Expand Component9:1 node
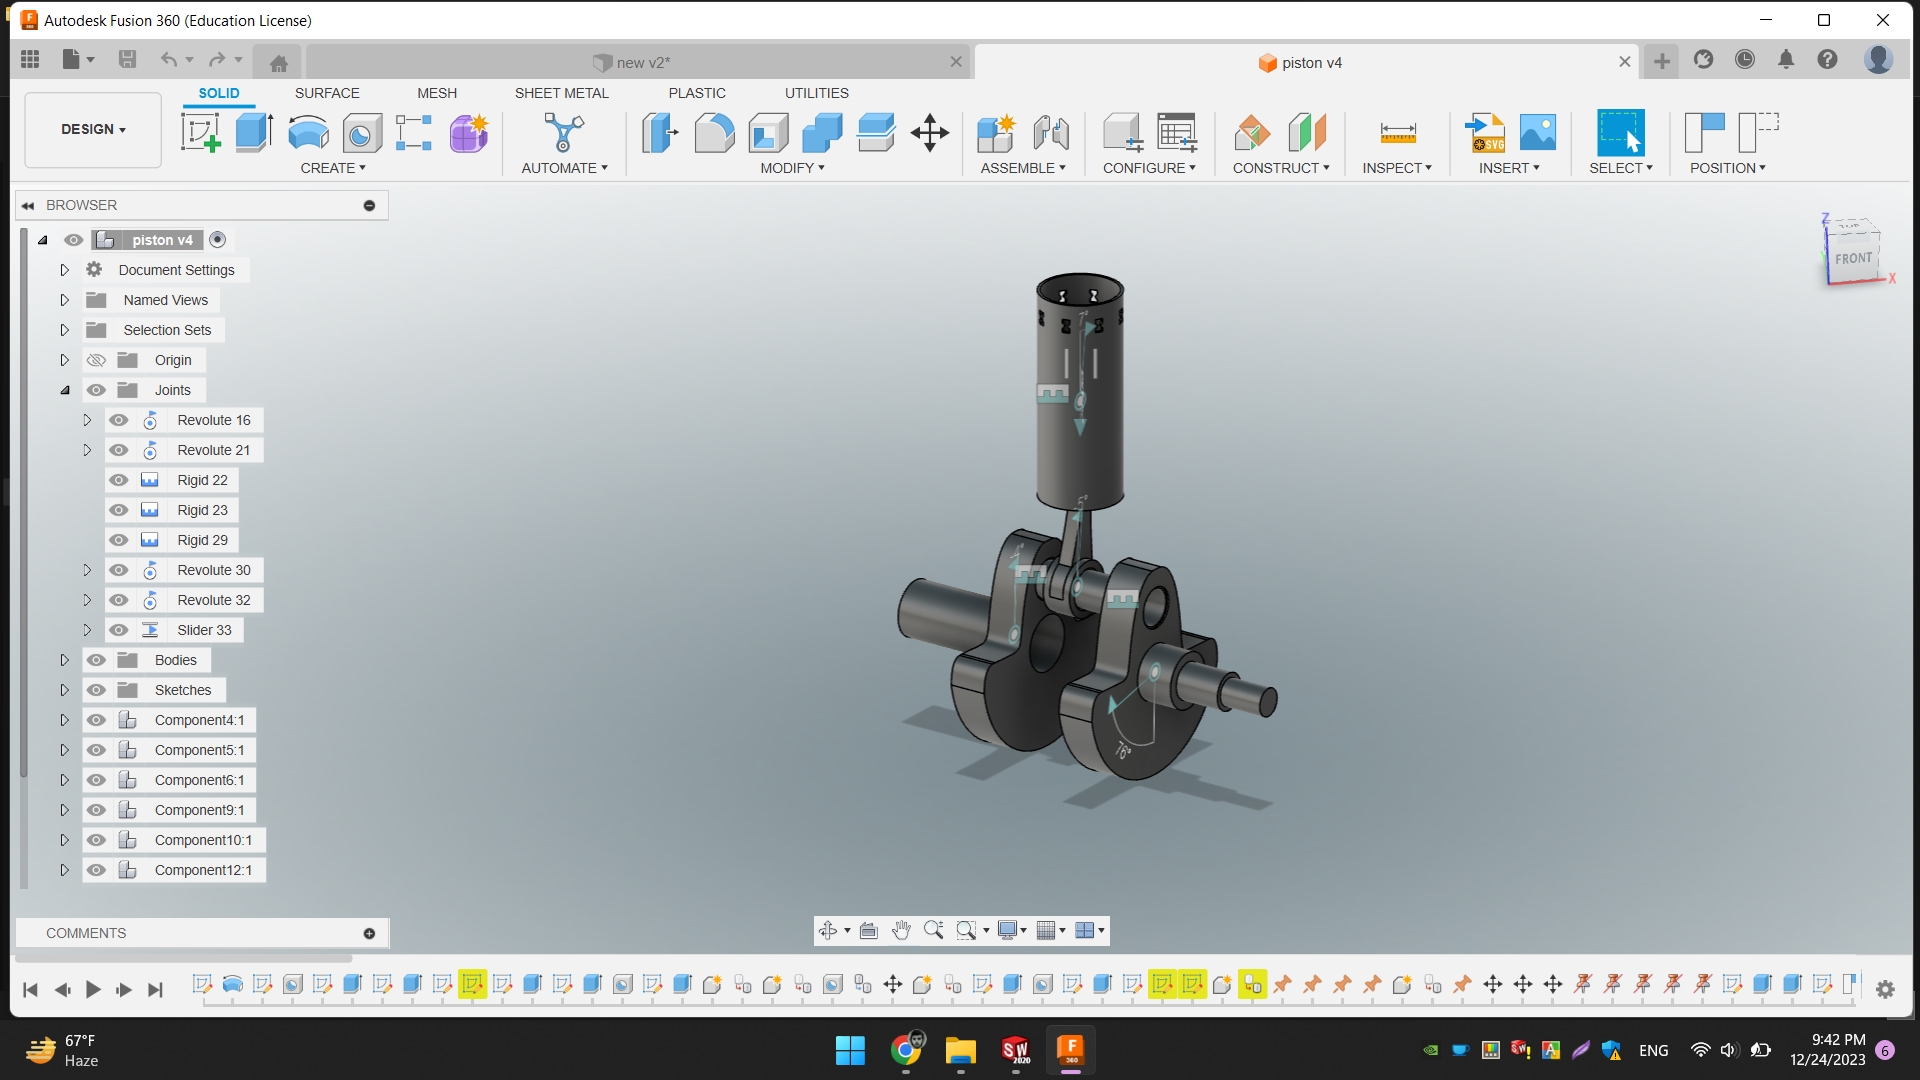The width and height of the screenshot is (1920, 1080). 64,810
